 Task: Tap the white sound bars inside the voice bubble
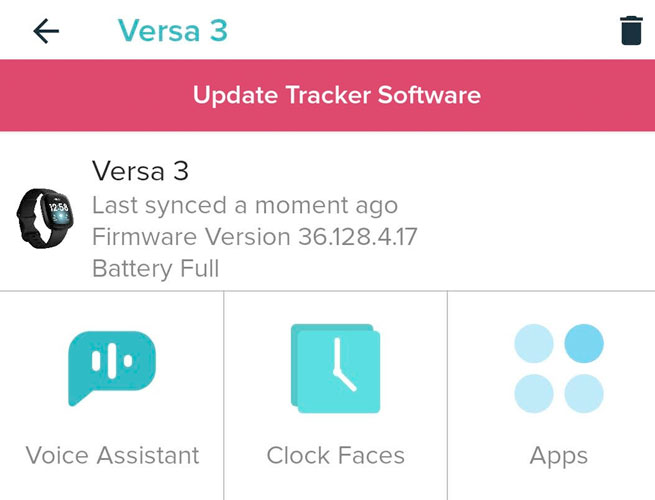[112, 360]
